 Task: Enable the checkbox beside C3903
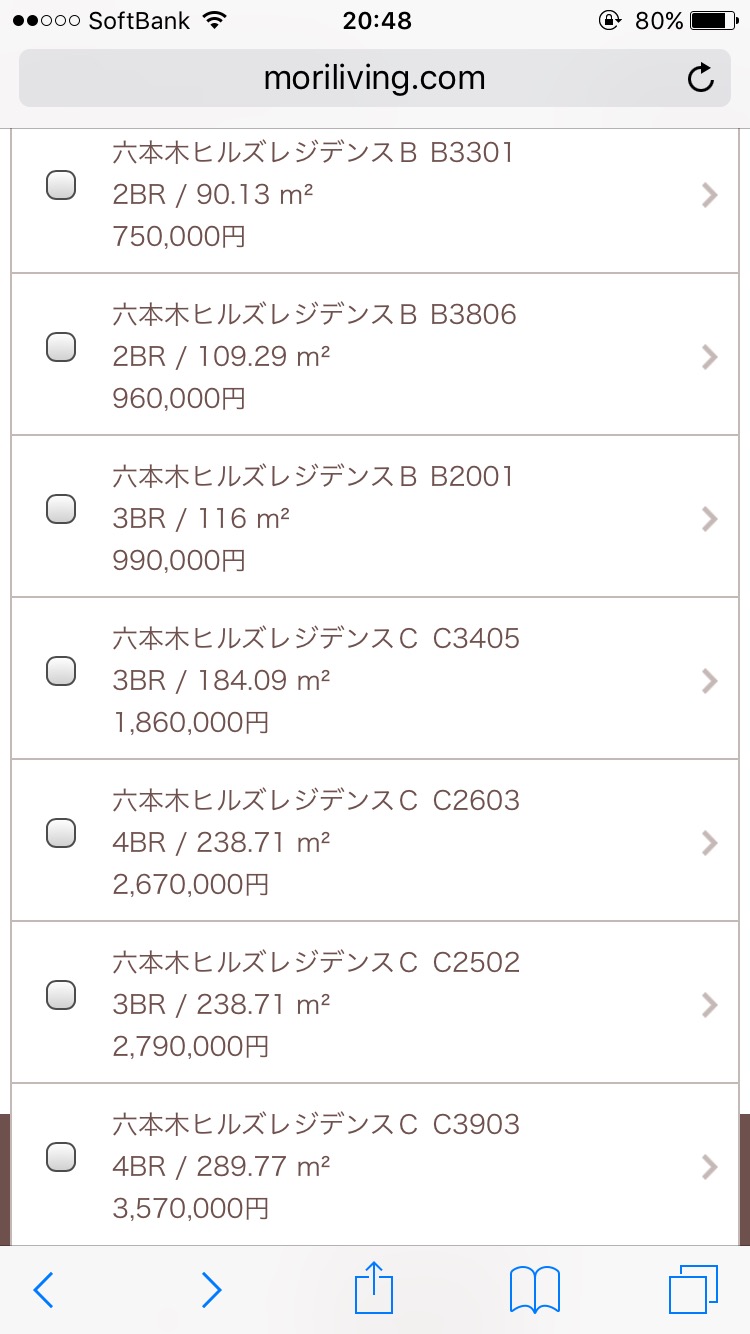pyautogui.click(x=62, y=1157)
